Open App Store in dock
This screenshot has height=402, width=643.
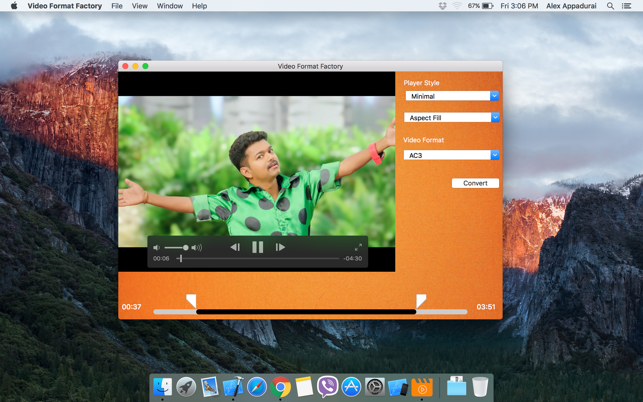351,387
